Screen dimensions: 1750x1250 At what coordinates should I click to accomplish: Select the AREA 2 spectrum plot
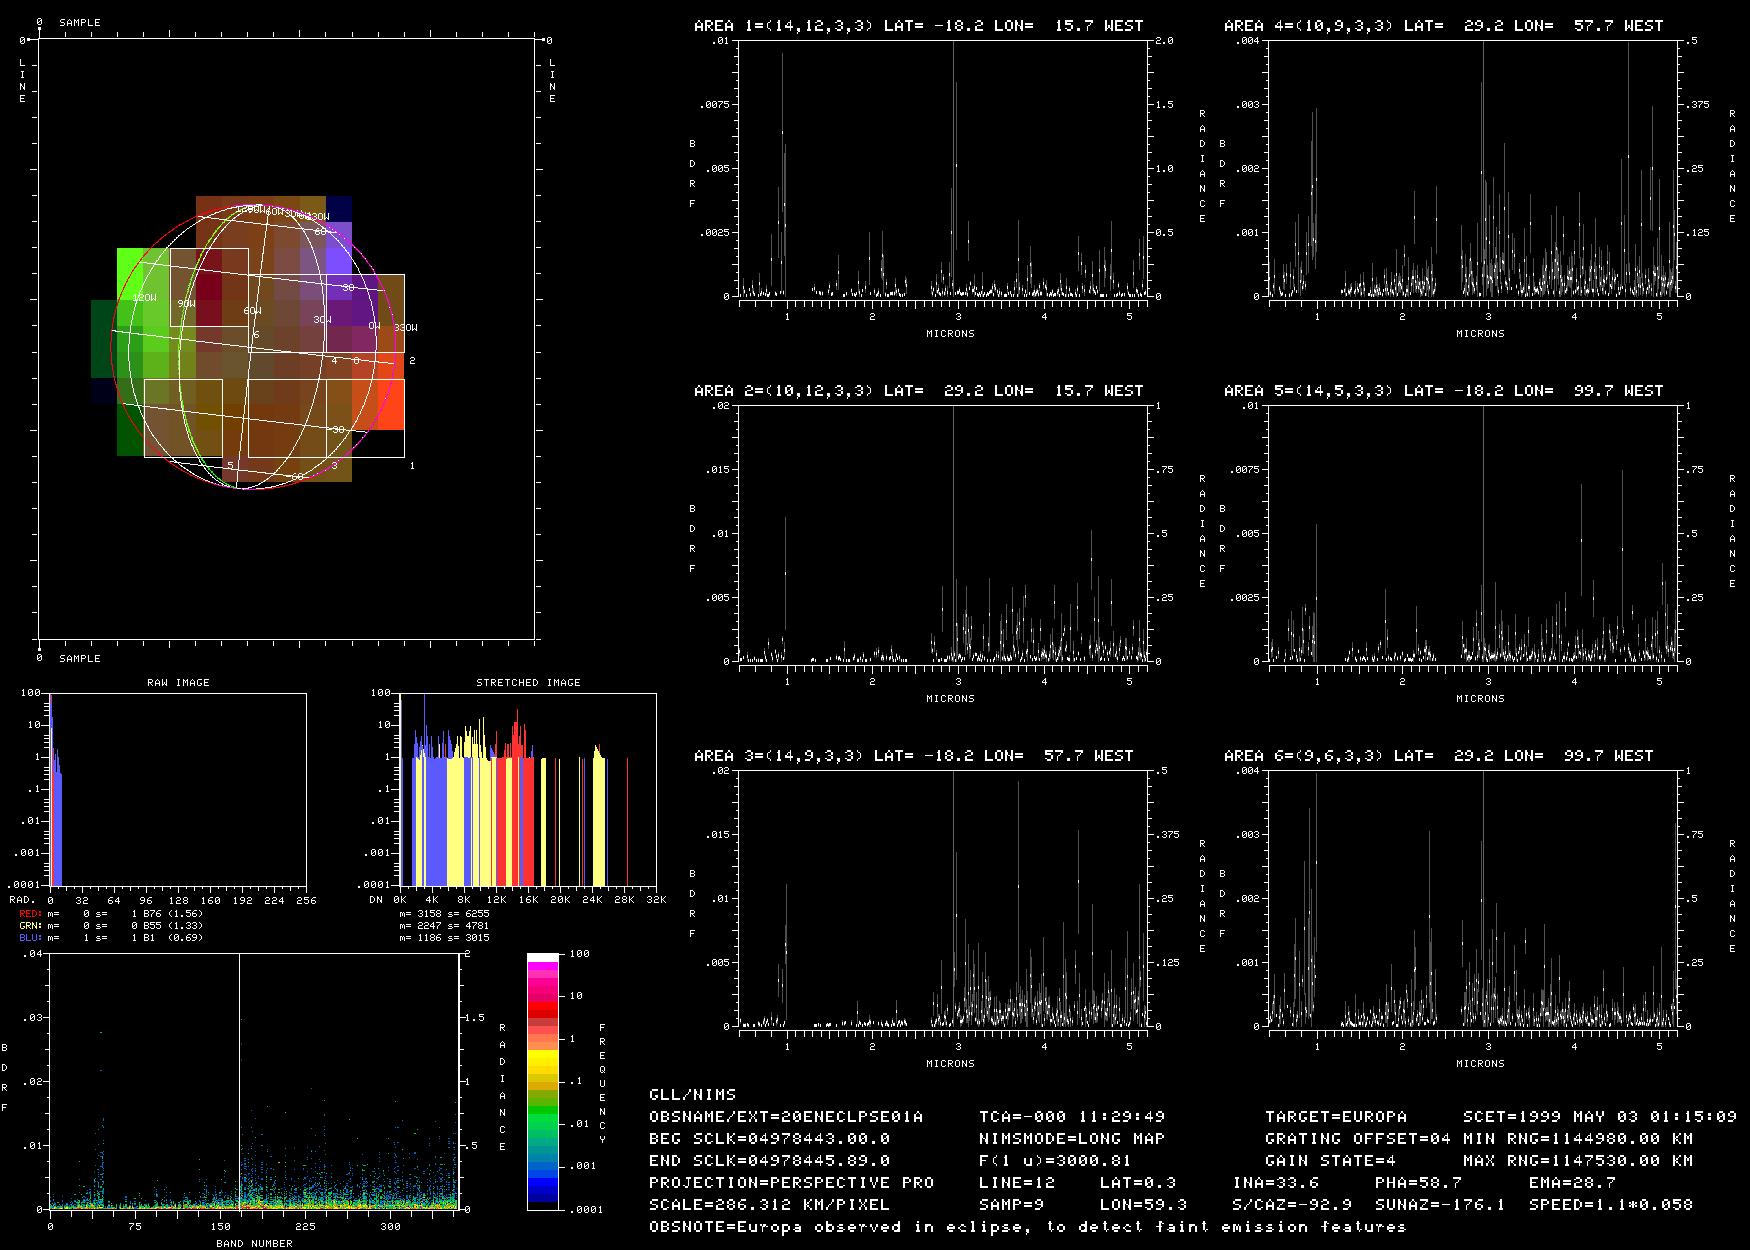coord(944,534)
